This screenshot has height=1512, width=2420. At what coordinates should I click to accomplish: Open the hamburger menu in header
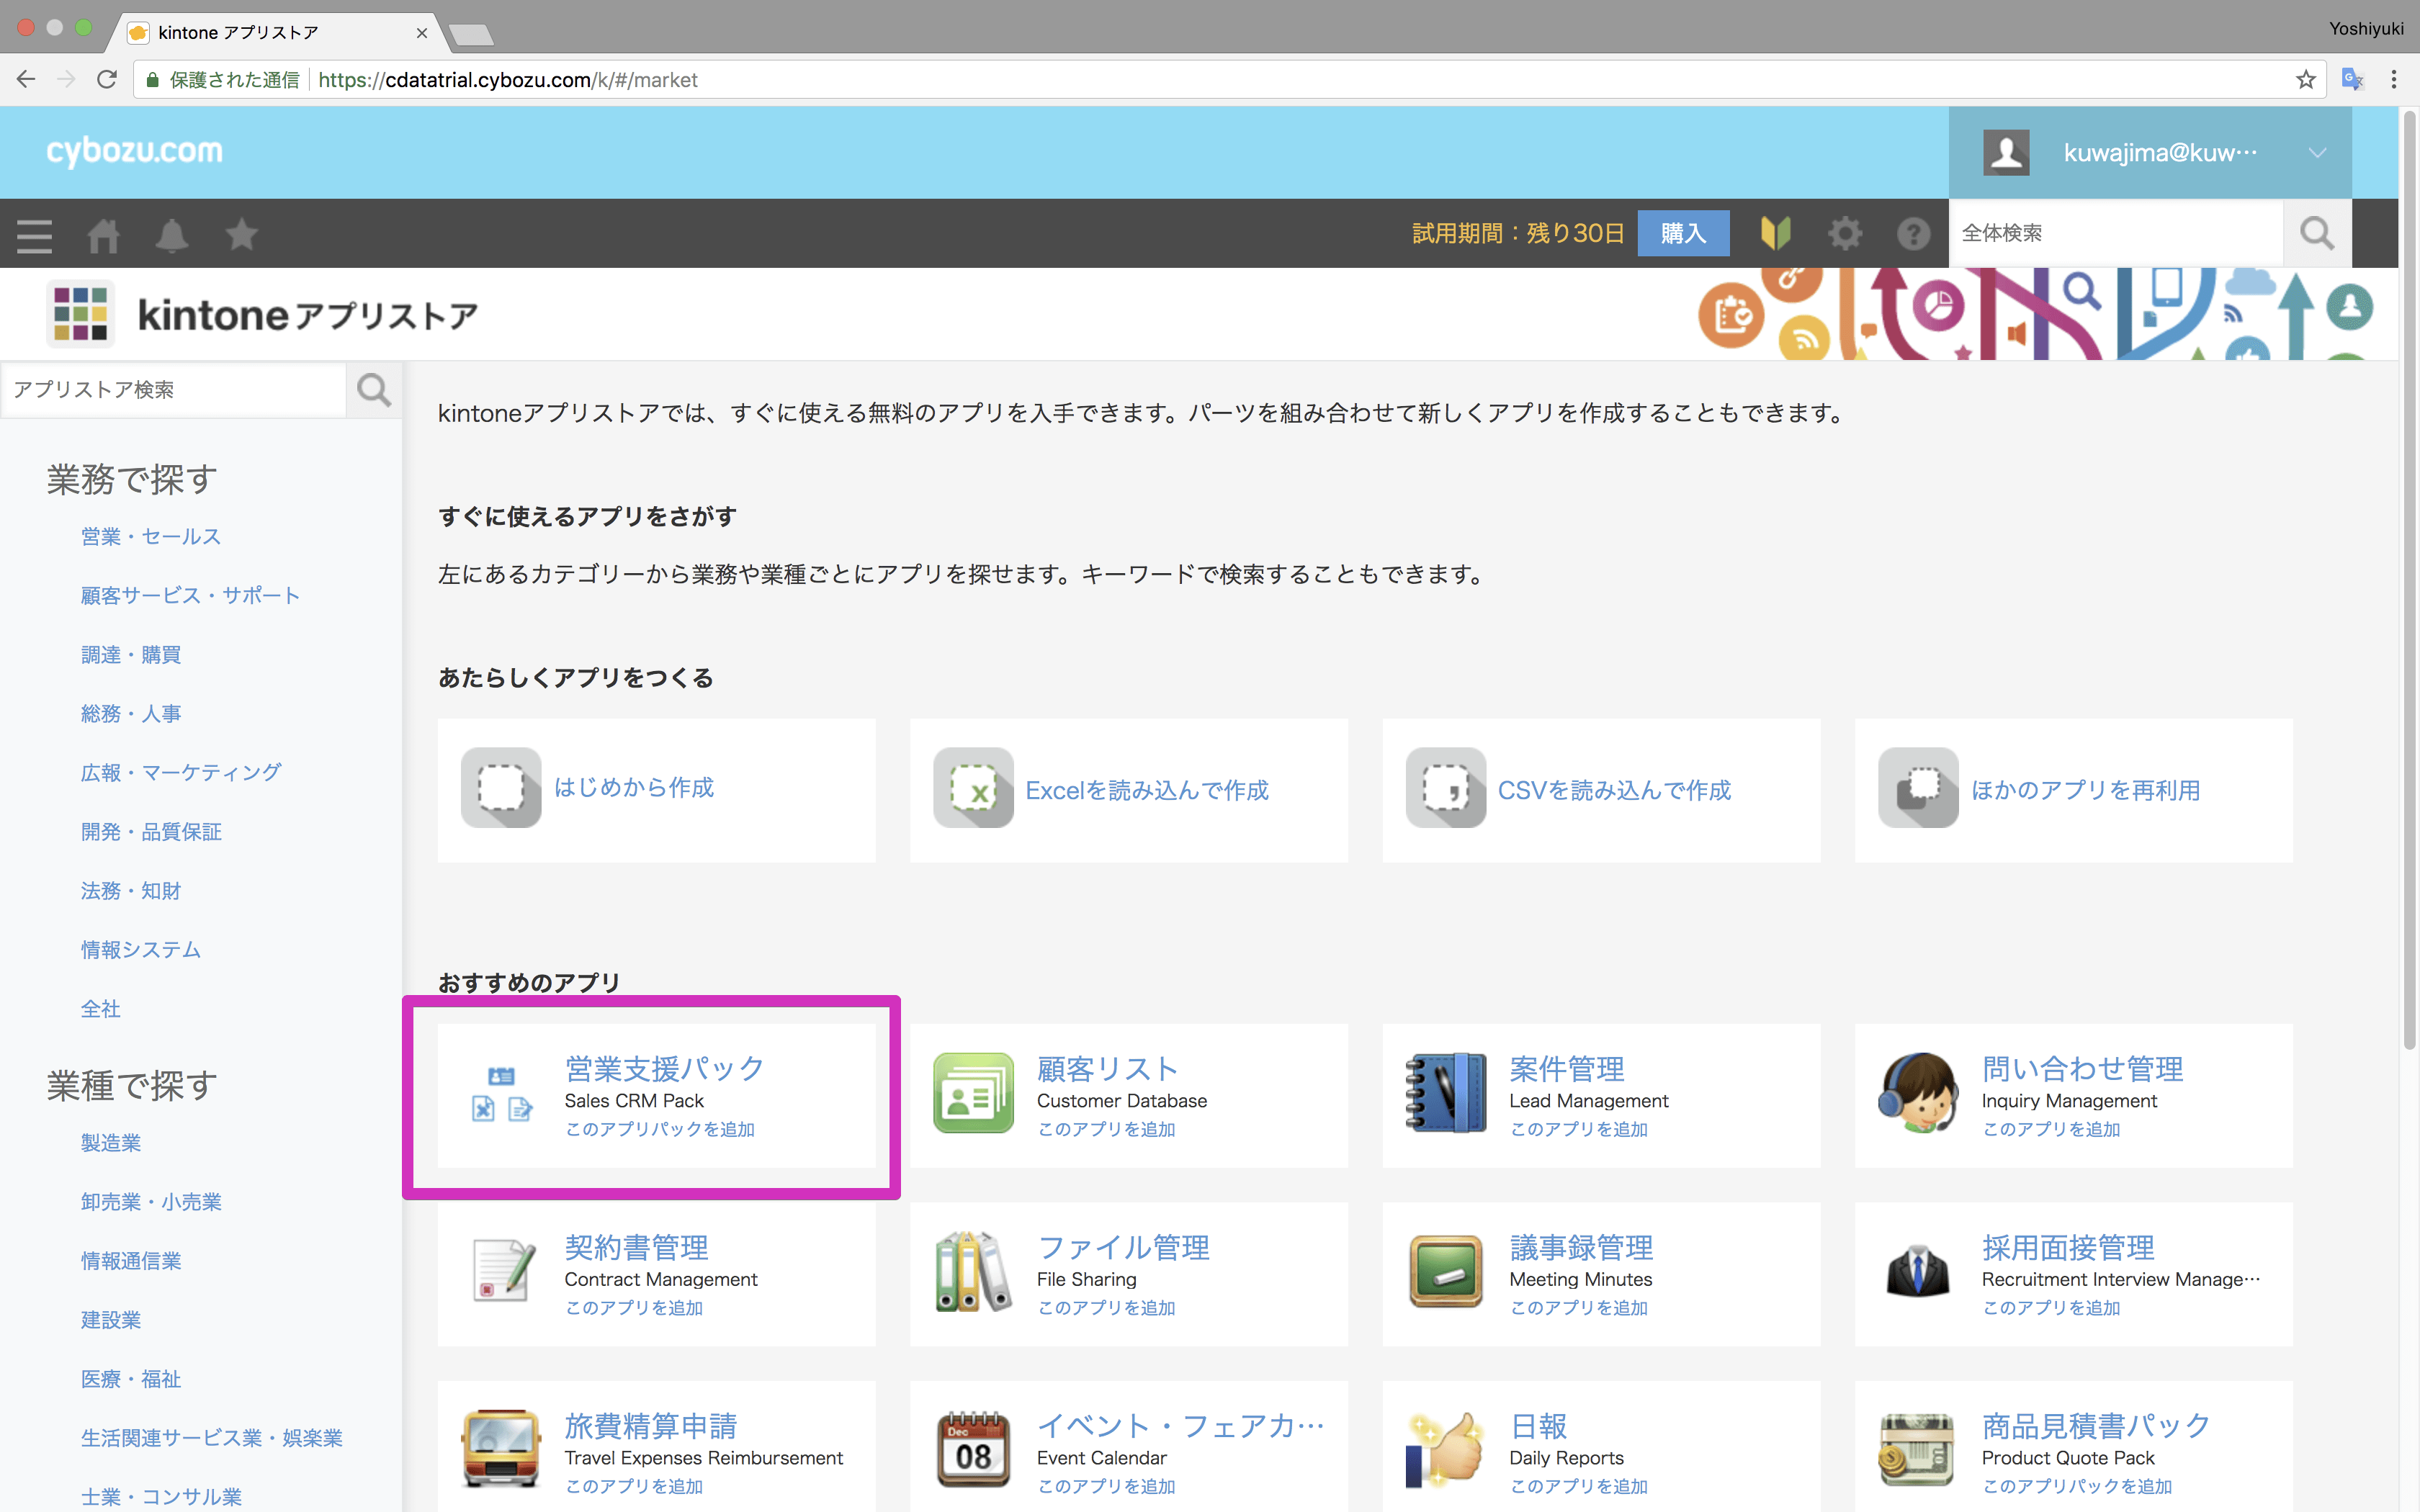pyautogui.click(x=34, y=235)
